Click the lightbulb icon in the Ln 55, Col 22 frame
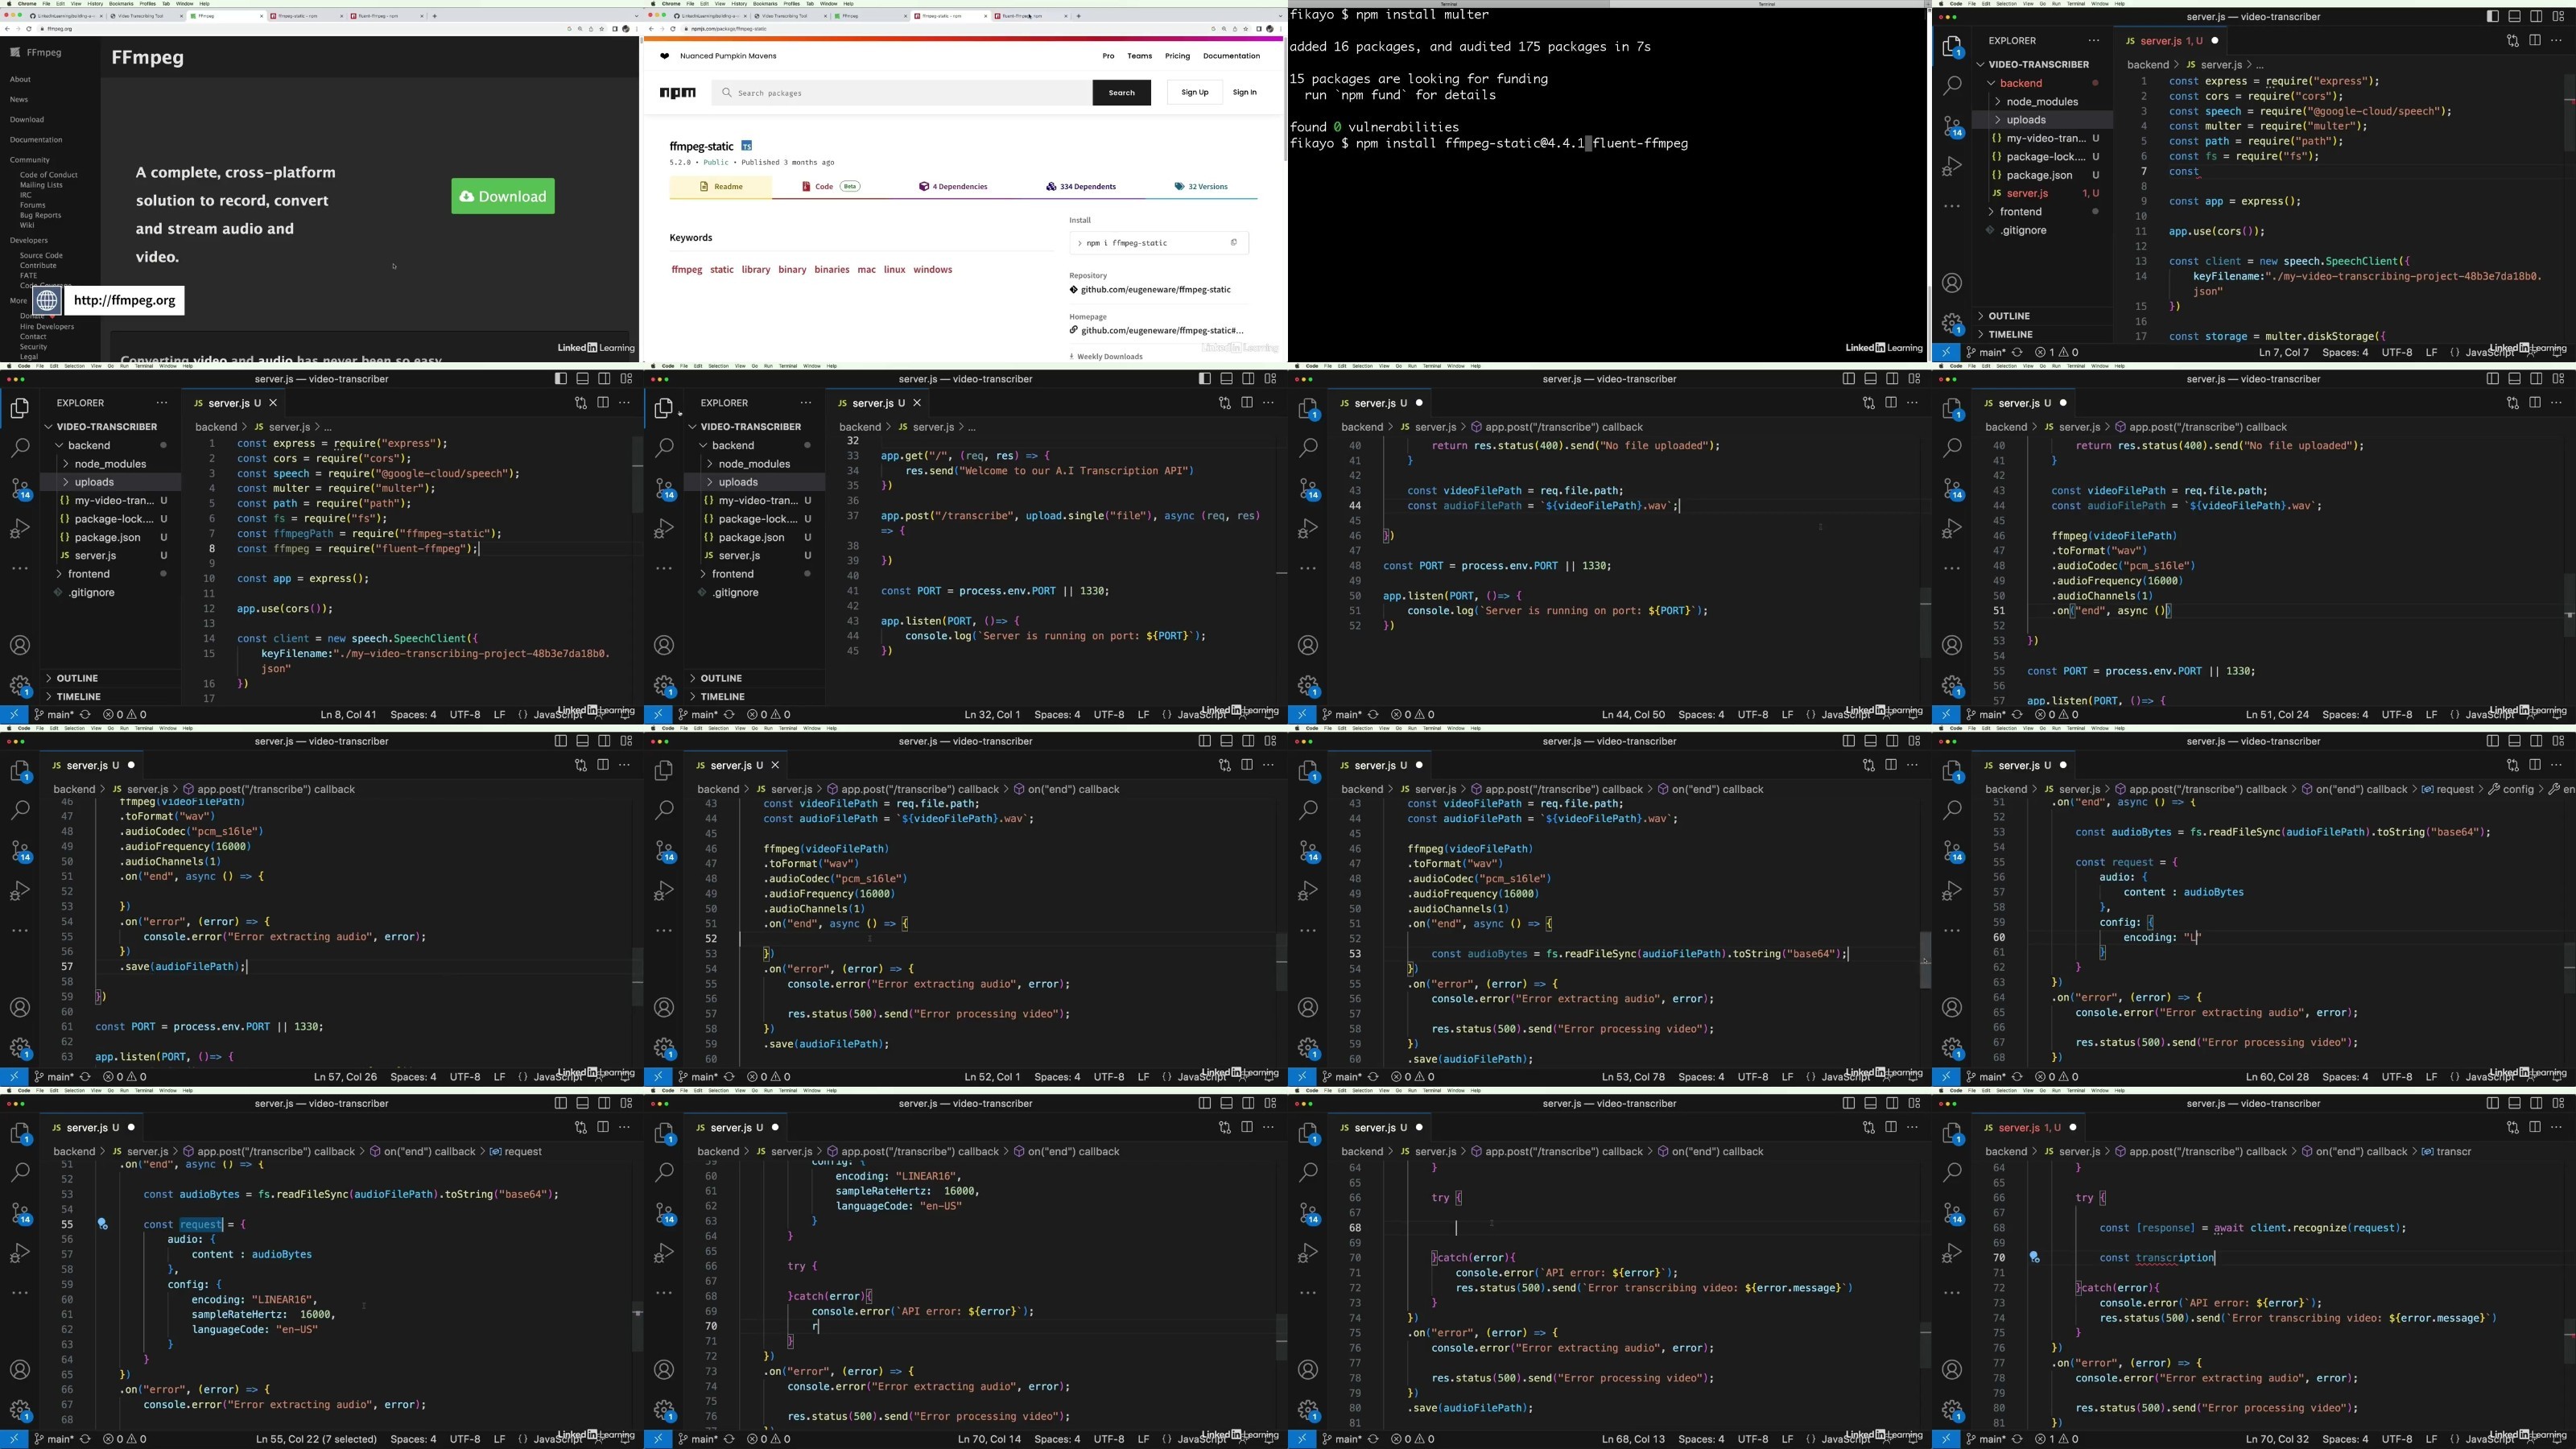 pos(102,1224)
